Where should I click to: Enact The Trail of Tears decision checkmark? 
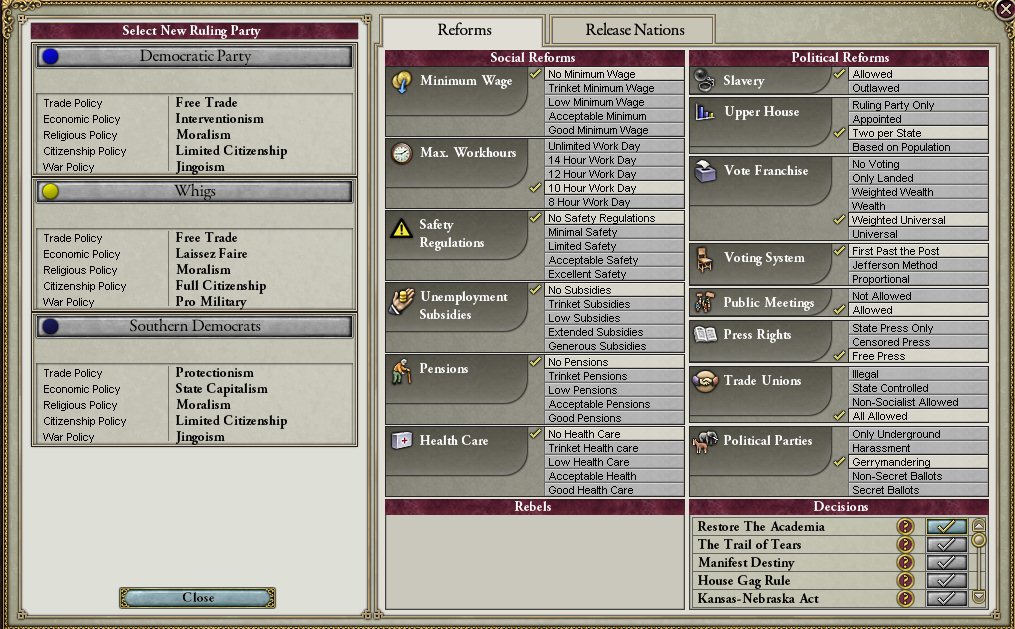pos(946,544)
